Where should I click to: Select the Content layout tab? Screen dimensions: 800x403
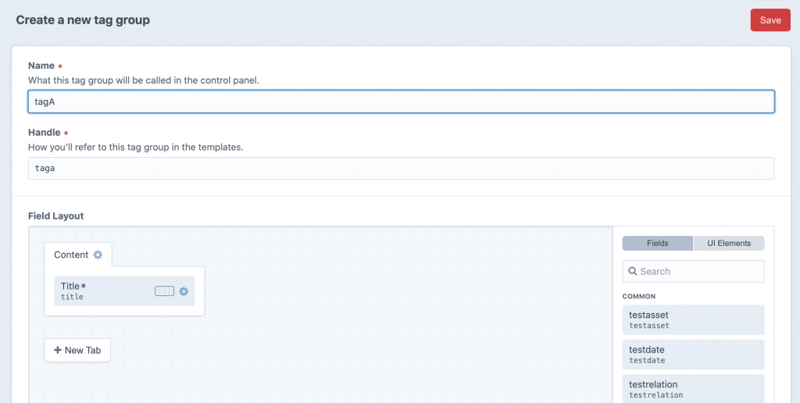[71, 255]
